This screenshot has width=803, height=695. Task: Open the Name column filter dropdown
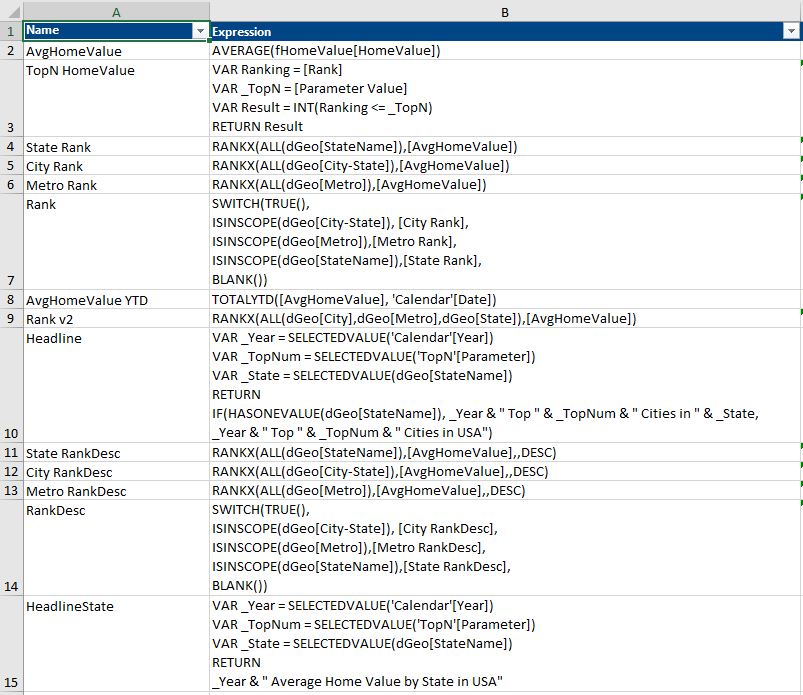pyautogui.click(x=200, y=31)
